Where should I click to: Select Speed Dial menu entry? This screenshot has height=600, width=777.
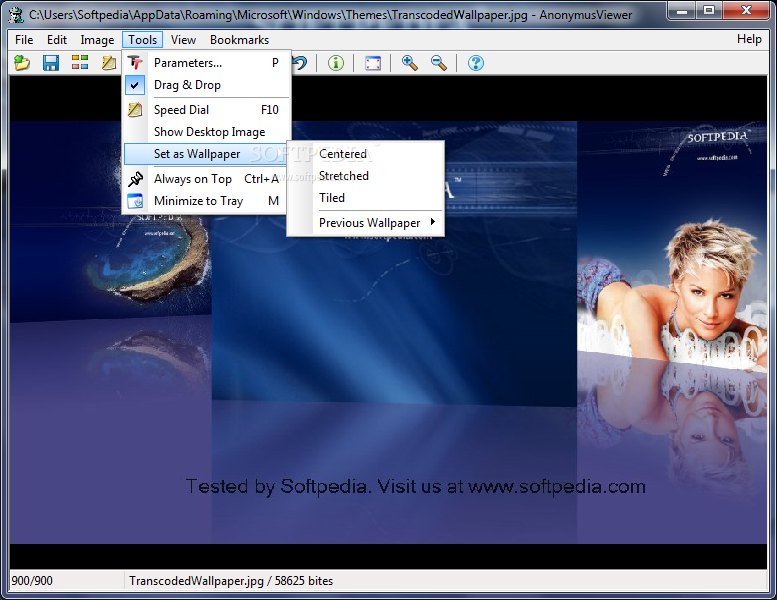point(205,109)
